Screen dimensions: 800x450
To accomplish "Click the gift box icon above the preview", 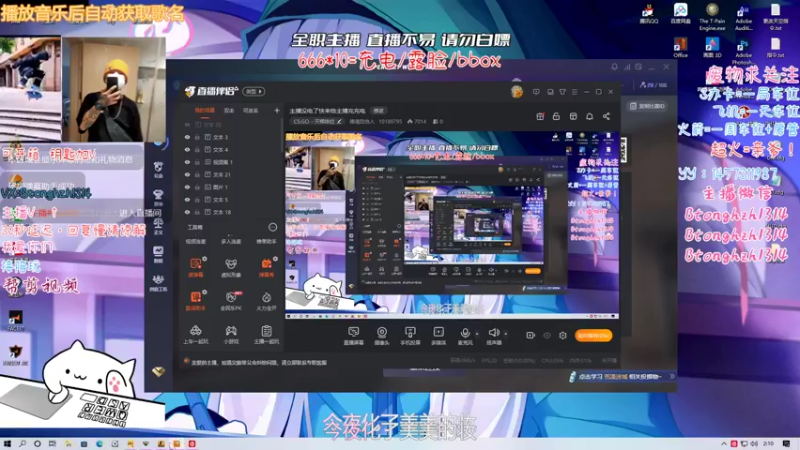I will pyautogui.click(x=540, y=116).
